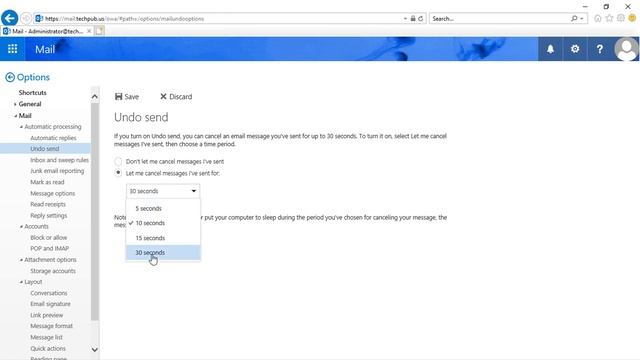Open Storage accounts settings

pos(53,271)
